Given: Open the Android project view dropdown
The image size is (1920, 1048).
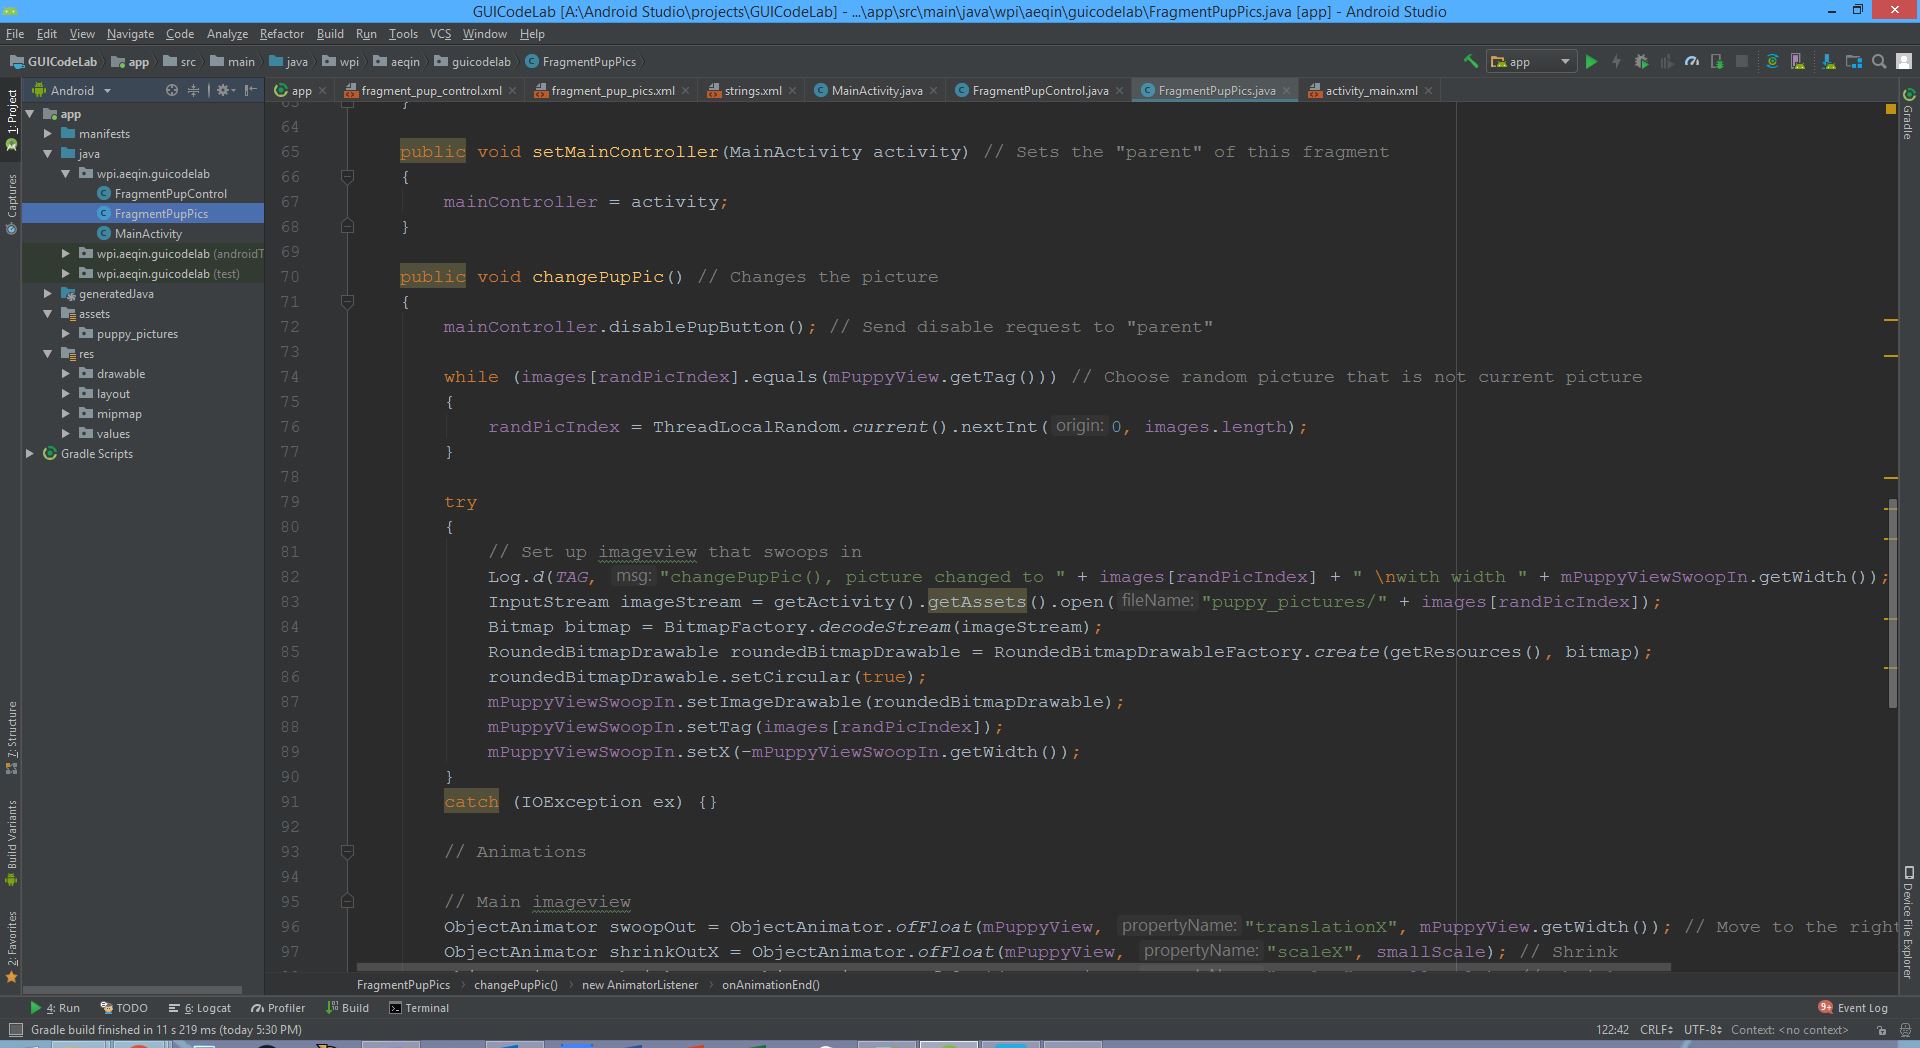Looking at the screenshot, I should 72,90.
